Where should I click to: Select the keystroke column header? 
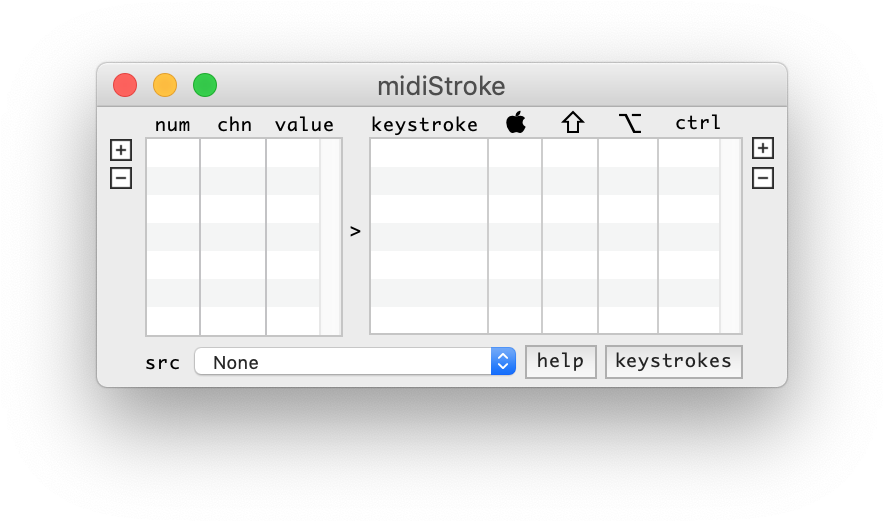(x=424, y=124)
